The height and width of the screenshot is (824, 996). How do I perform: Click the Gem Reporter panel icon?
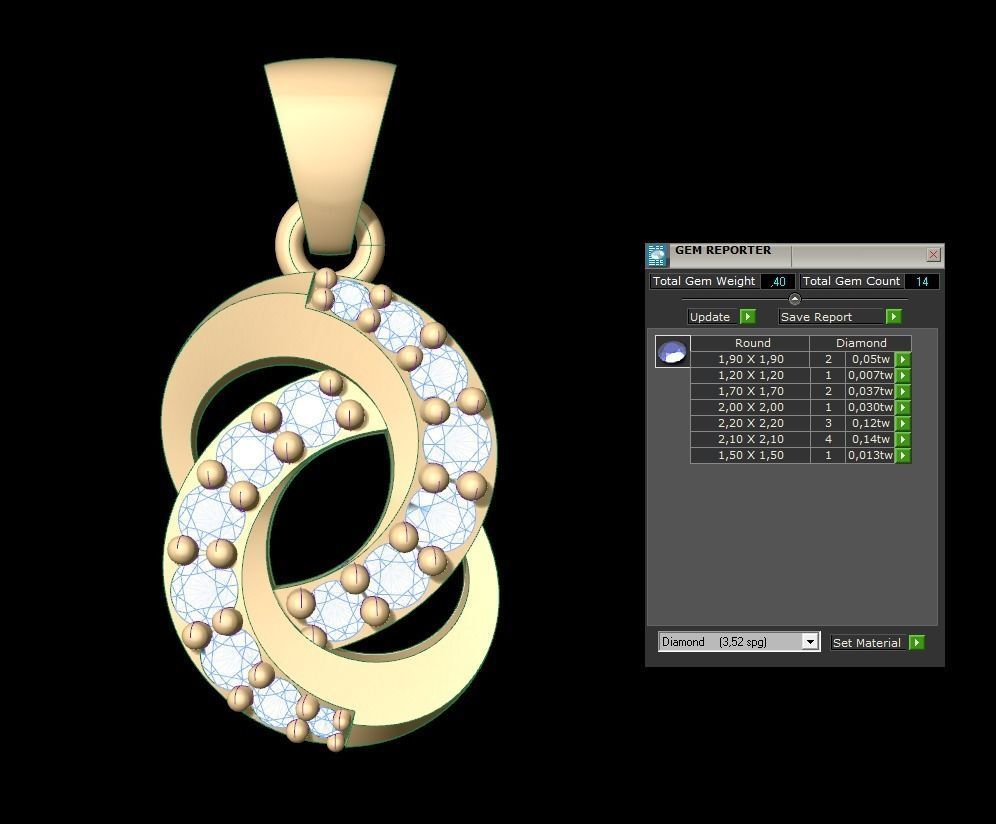coord(657,255)
